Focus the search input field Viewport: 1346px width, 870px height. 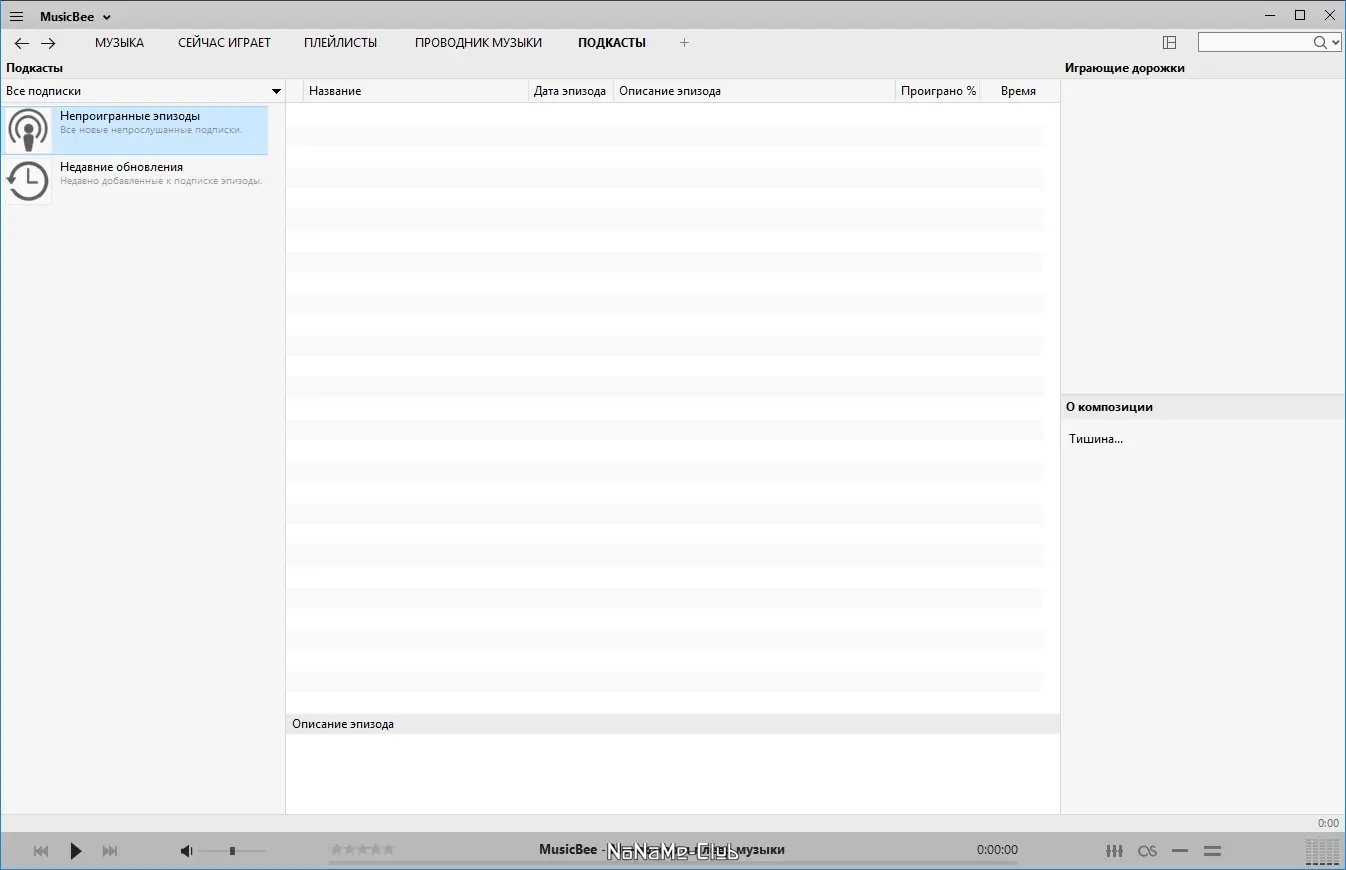pyautogui.click(x=1255, y=43)
